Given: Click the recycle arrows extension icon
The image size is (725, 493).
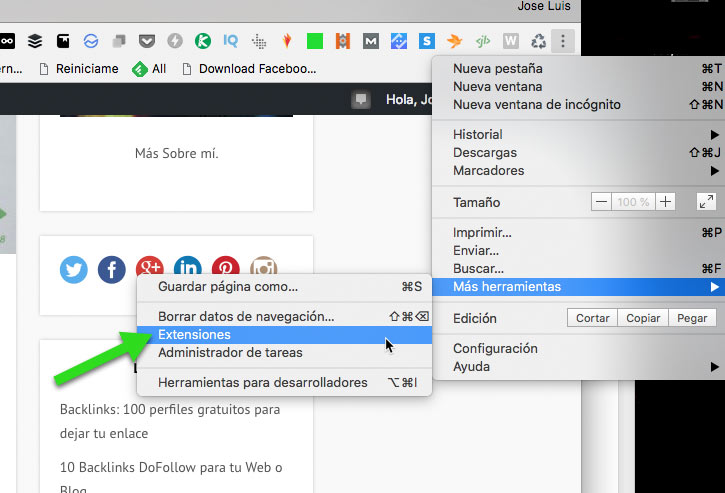Looking at the screenshot, I should click(x=538, y=41).
